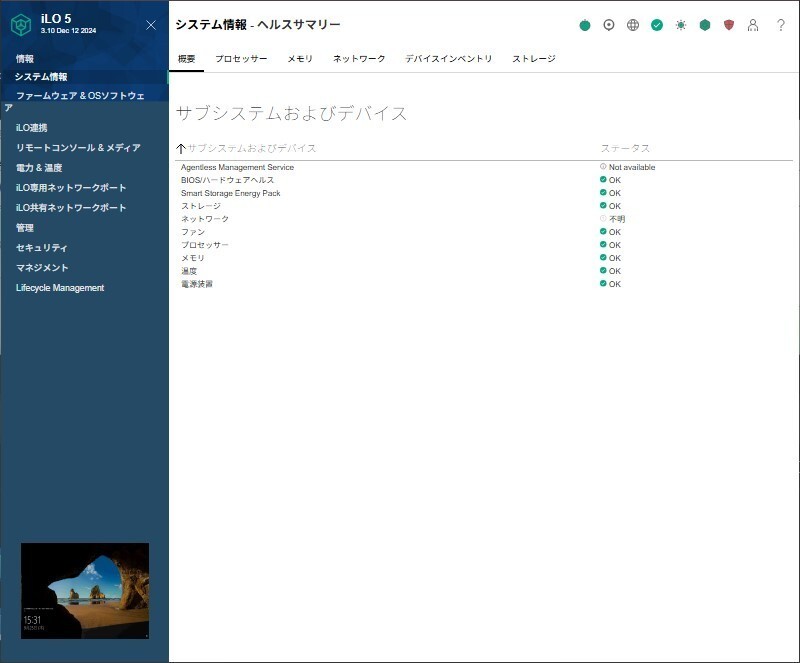Open Lifecycle Management in sidebar
Image resolution: width=800 pixels, height=663 pixels.
[x=60, y=288]
